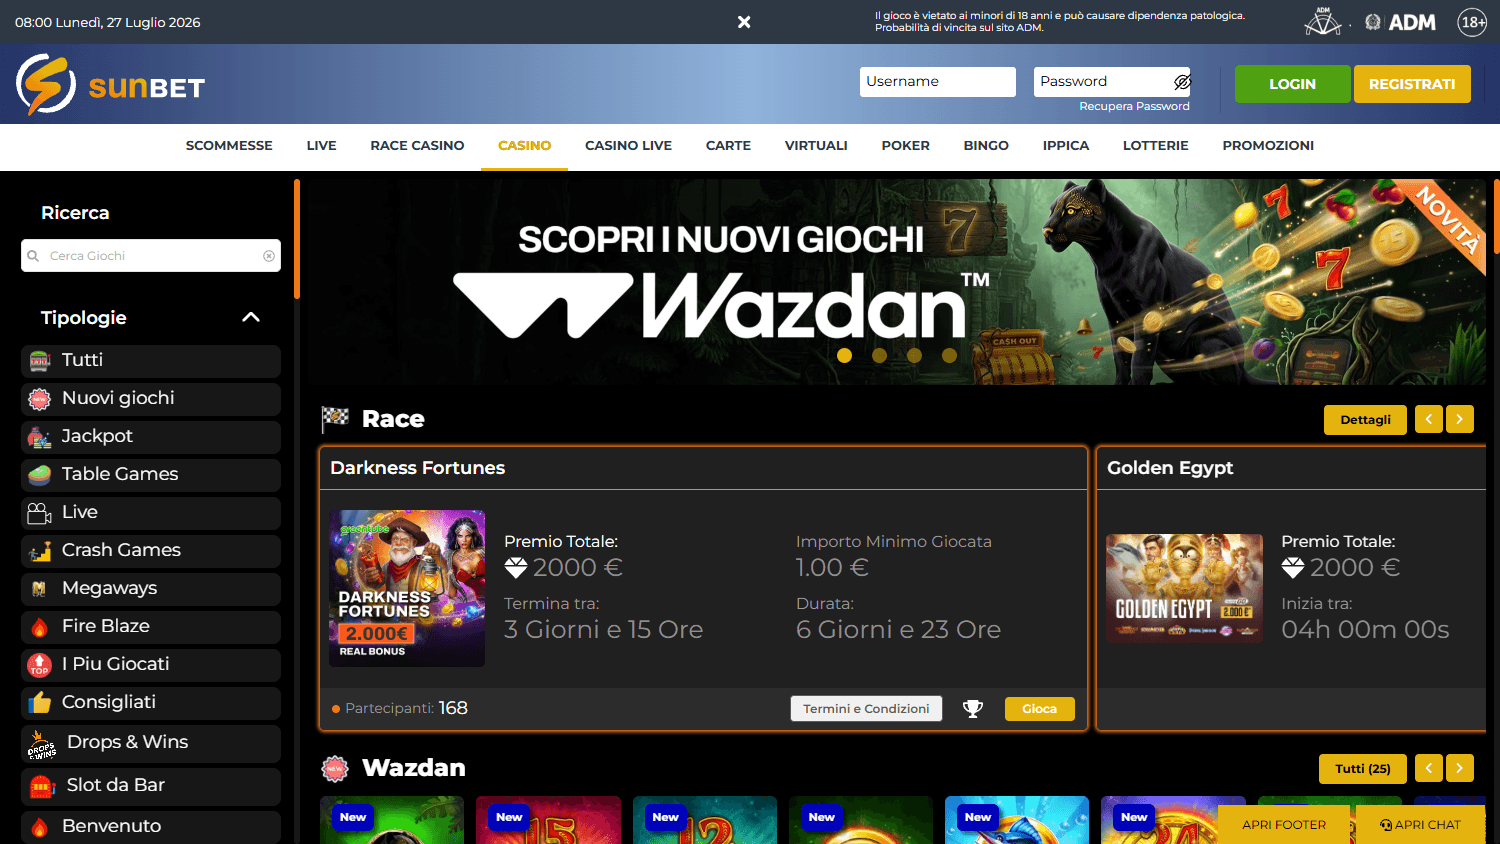Select second banner carousel dot
The width and height of the screenshot is (1500, 844).
879,355
